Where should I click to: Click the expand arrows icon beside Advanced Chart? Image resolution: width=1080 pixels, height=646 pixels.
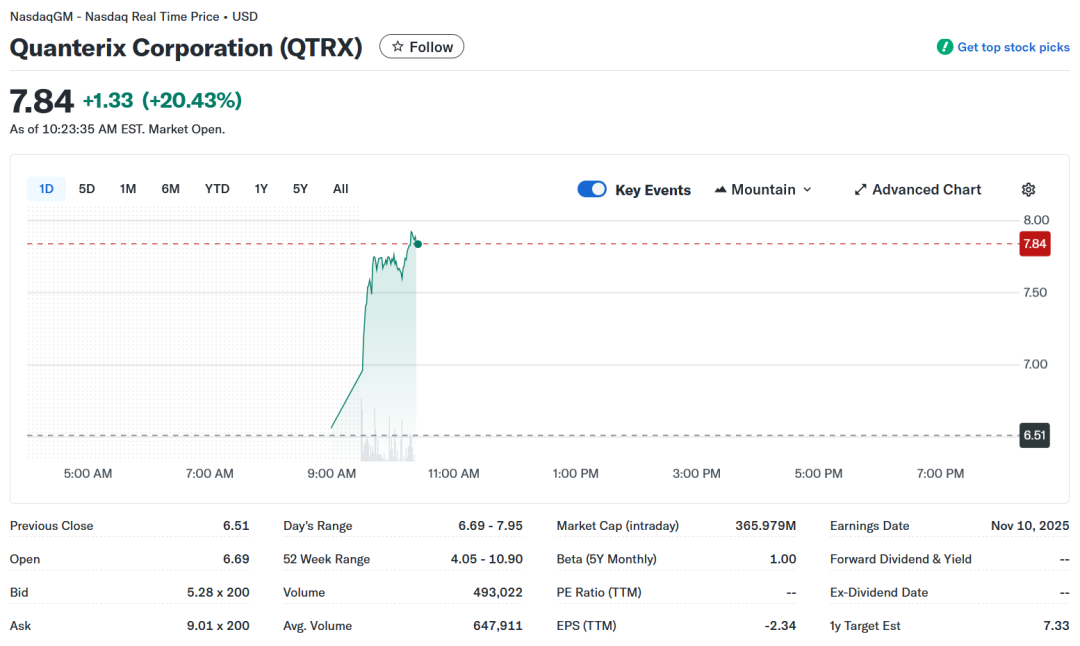tap(860, 190)
